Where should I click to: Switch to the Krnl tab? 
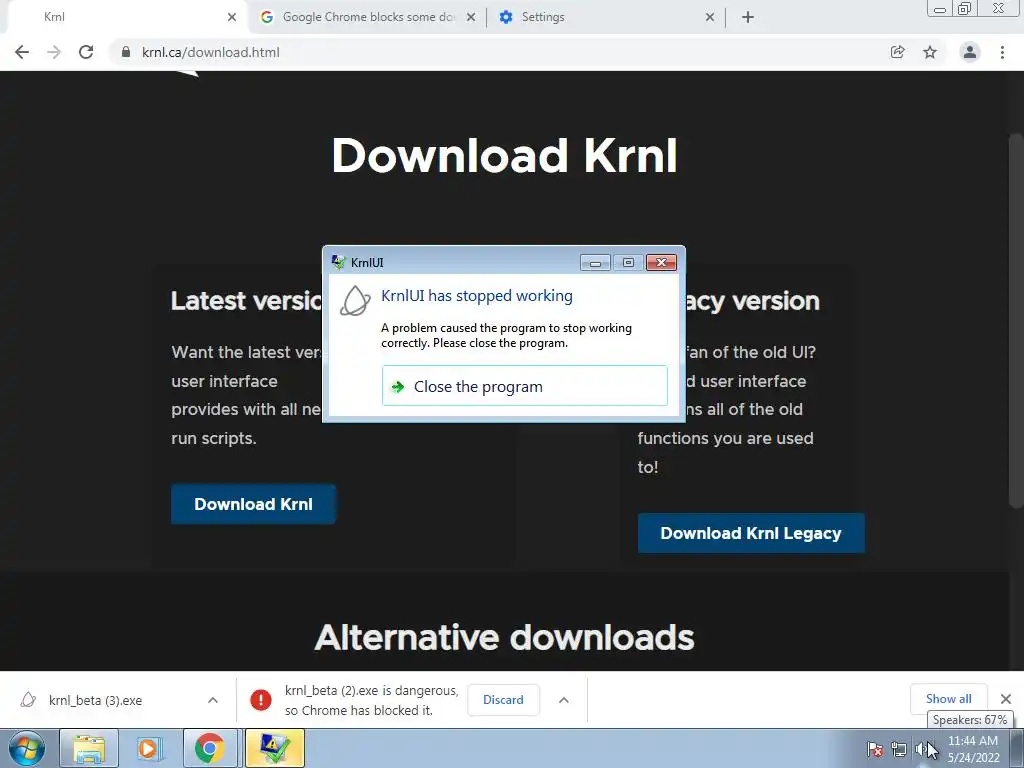pyautogui.click(x=124, y=17)
